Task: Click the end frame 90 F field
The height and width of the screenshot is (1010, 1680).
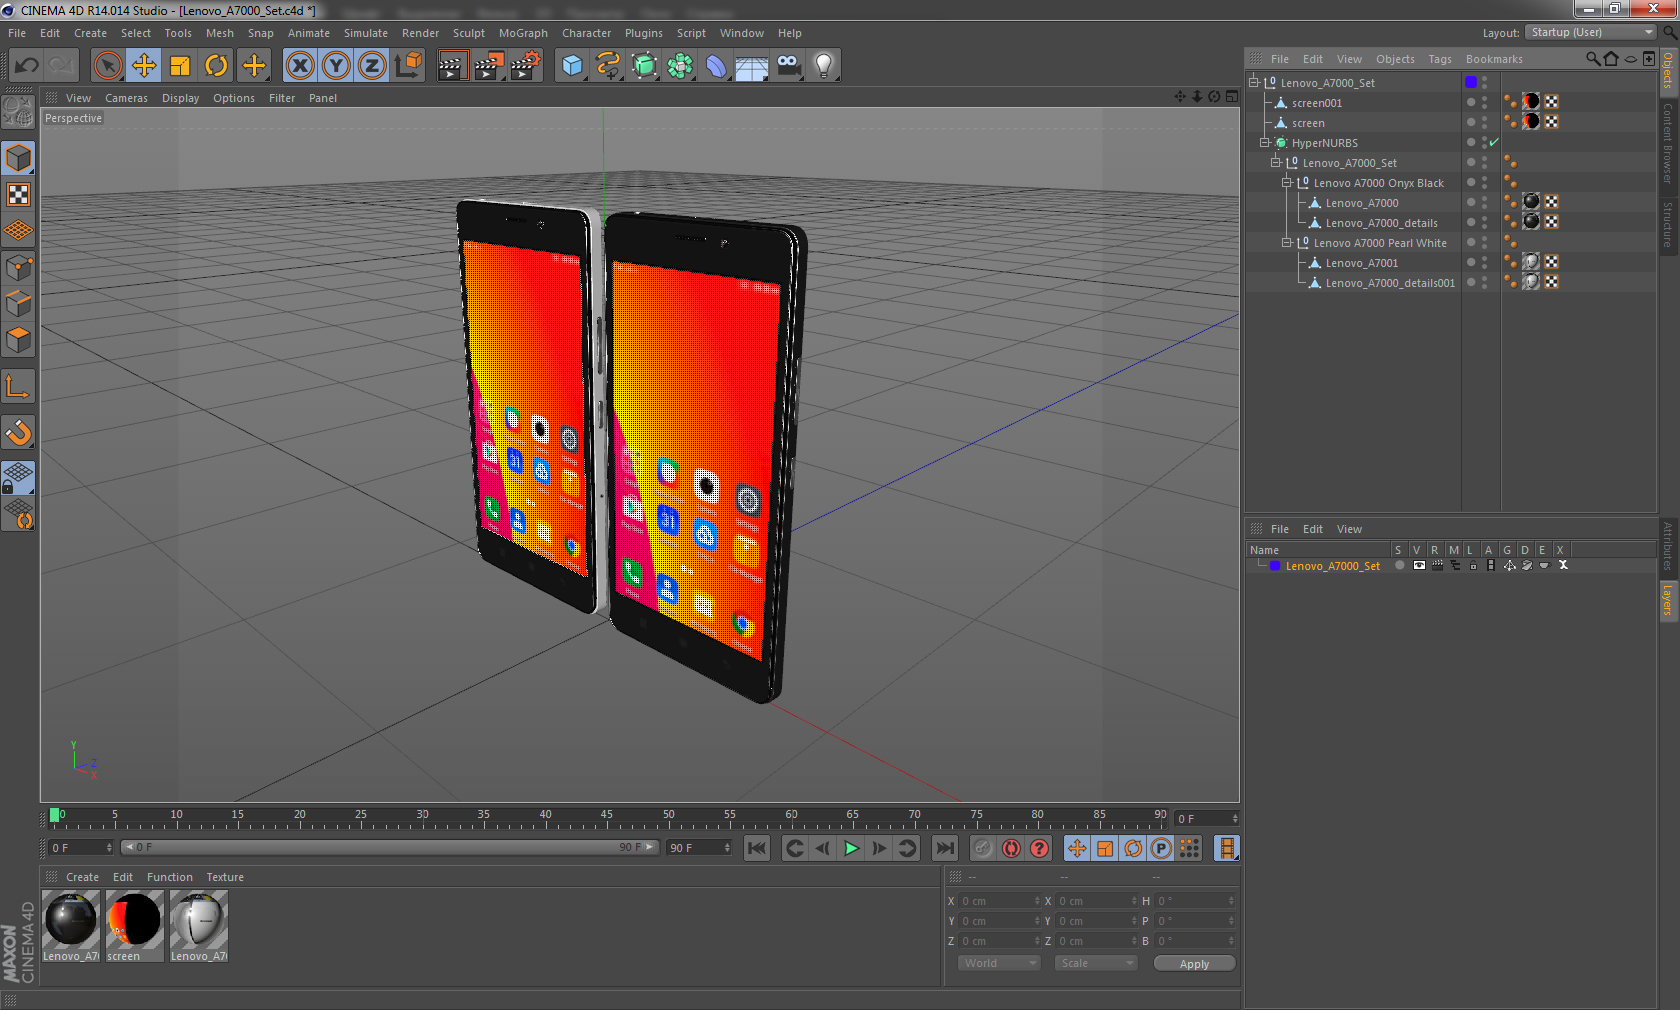Action: (699, 848)
